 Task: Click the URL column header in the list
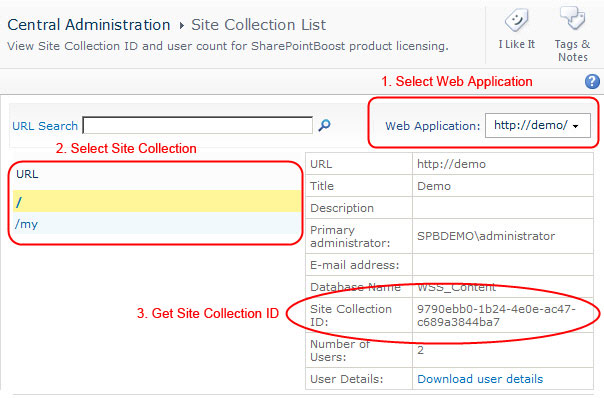click(x=27, y=174)
